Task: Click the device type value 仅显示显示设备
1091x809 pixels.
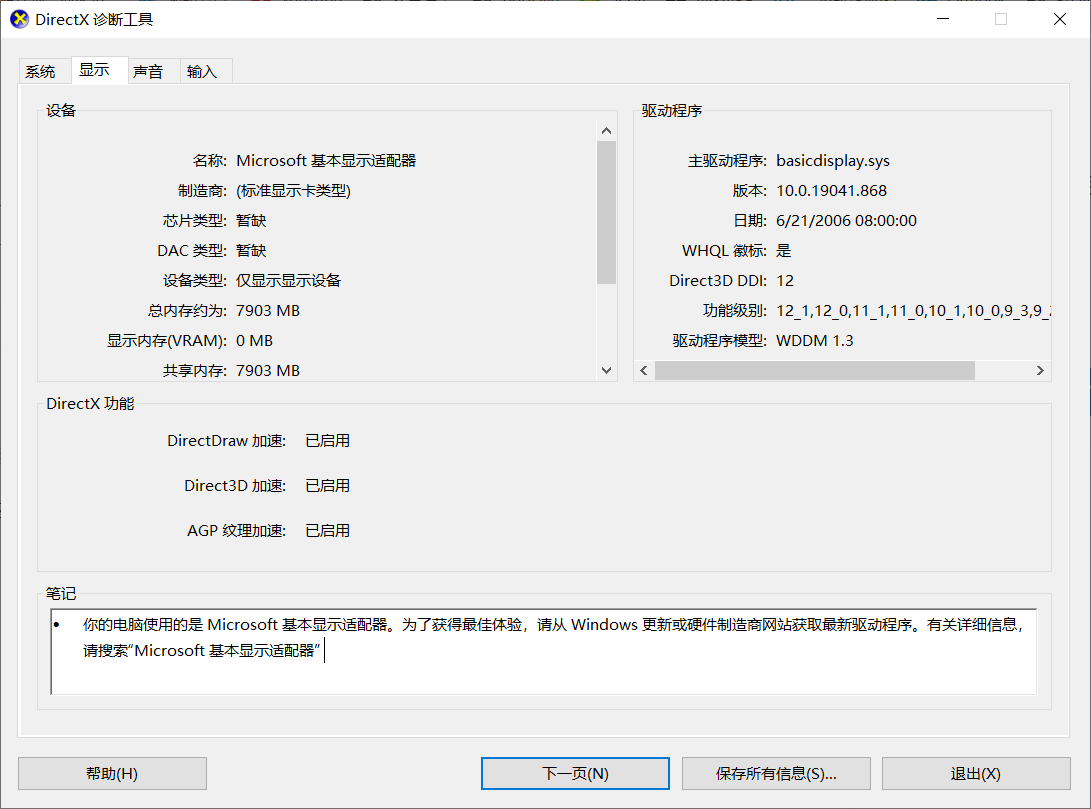Action: 289,280
